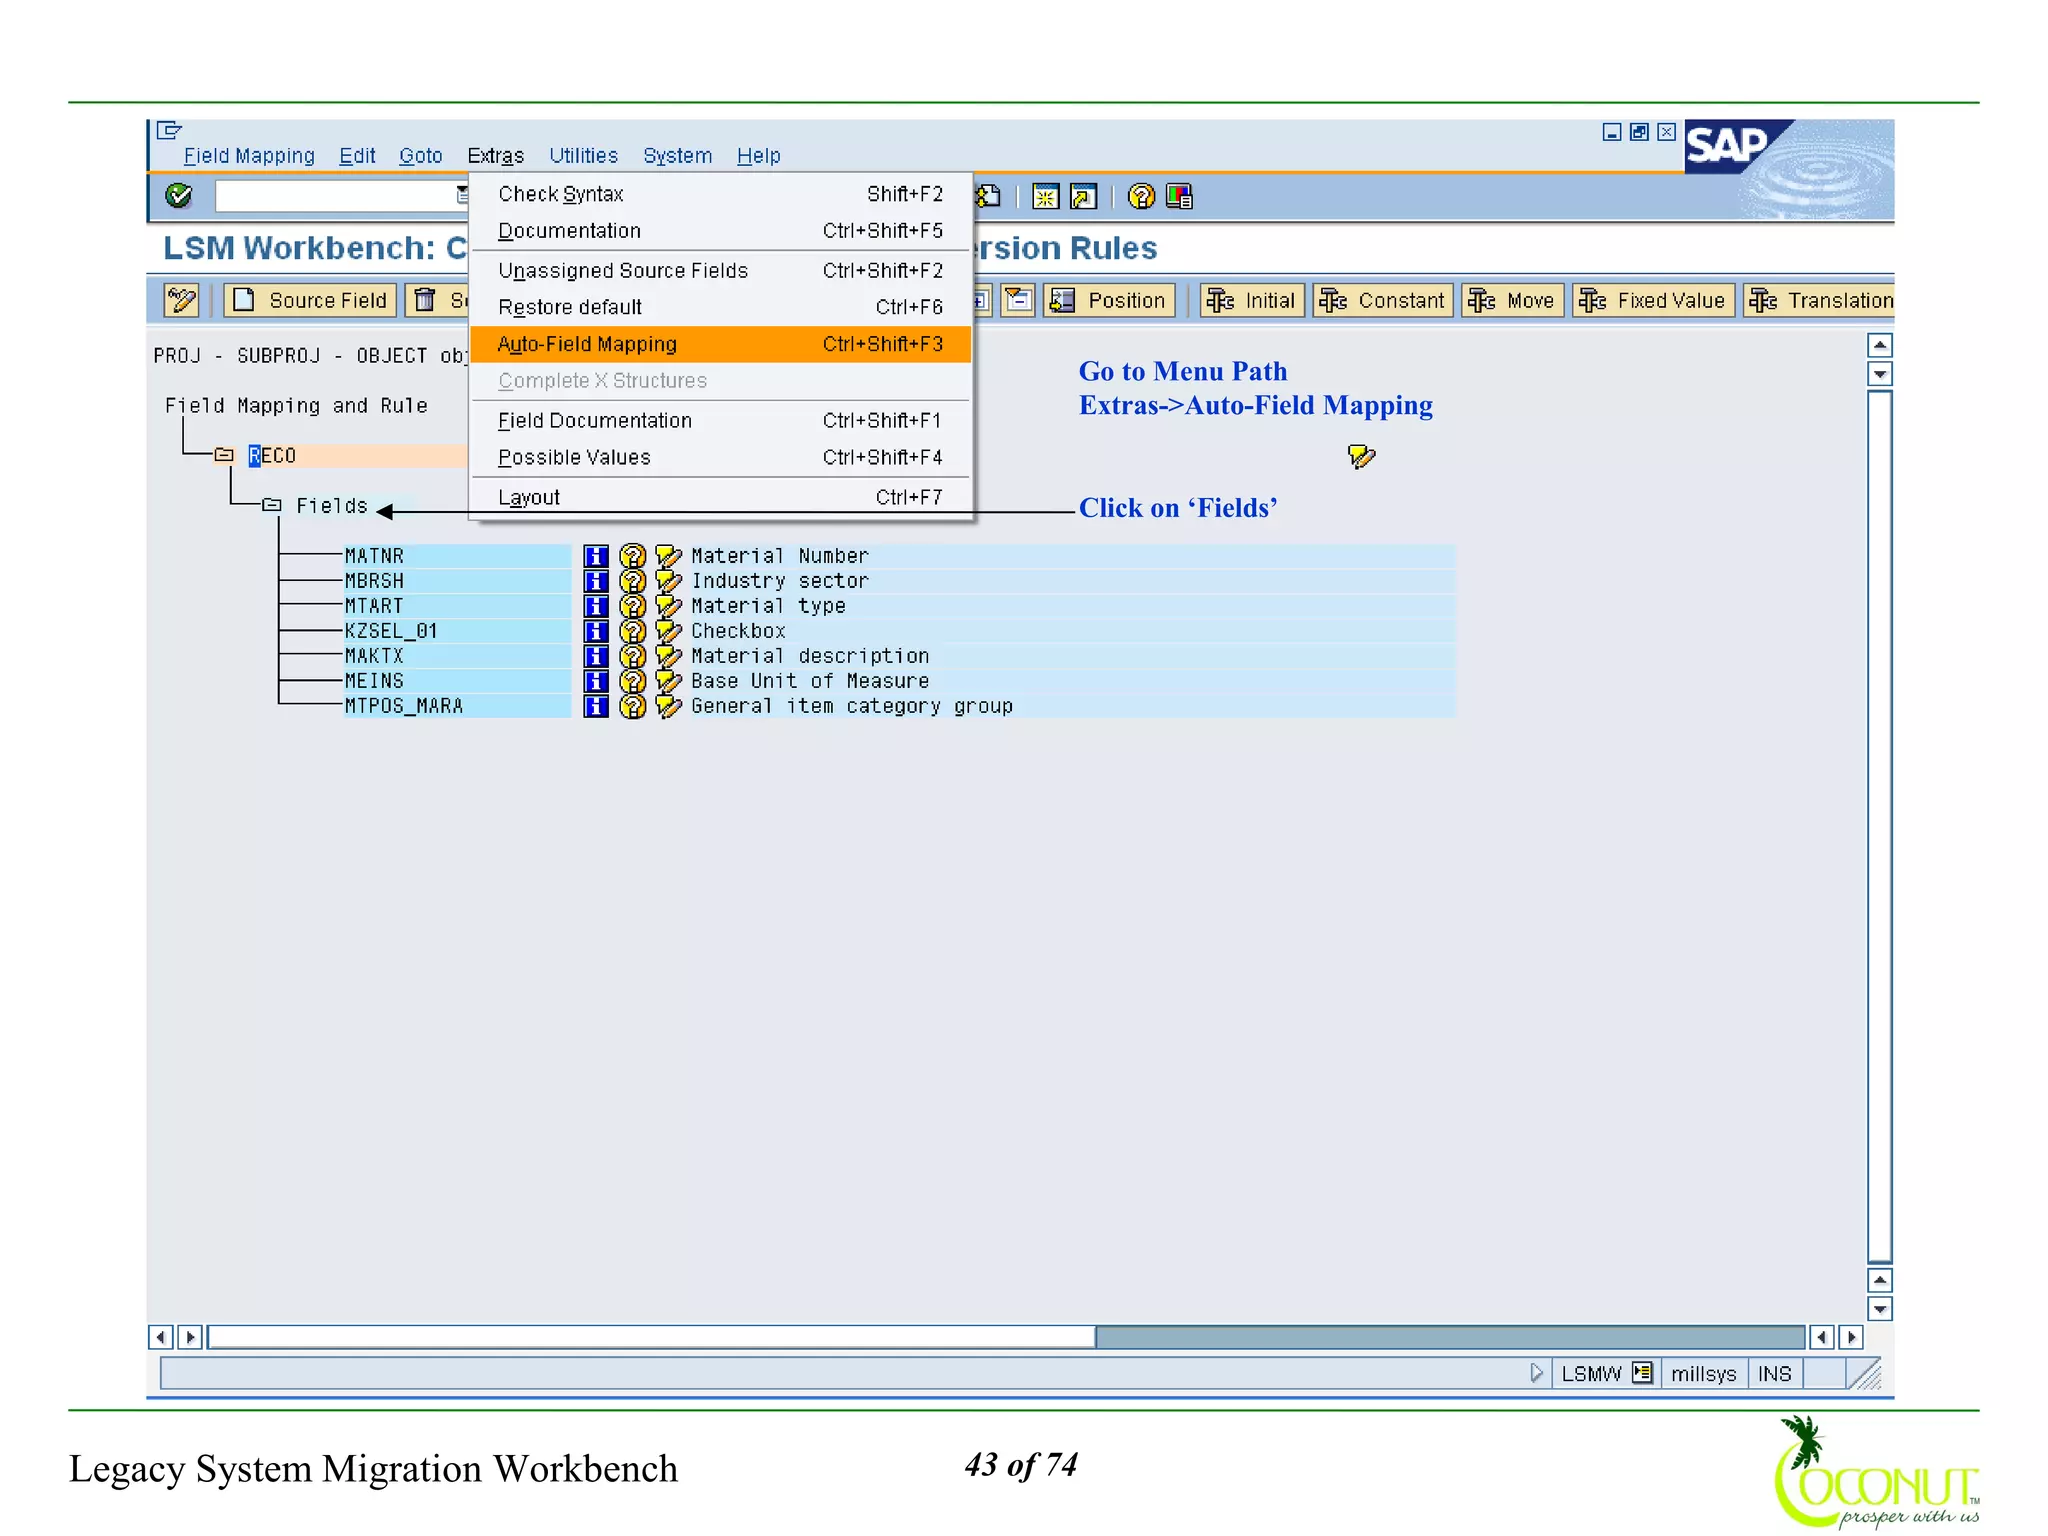The width and height of the screenshot is (2048, 1536).
Task: Click edit rule icon for Industry sector
Action: (668, 581)
